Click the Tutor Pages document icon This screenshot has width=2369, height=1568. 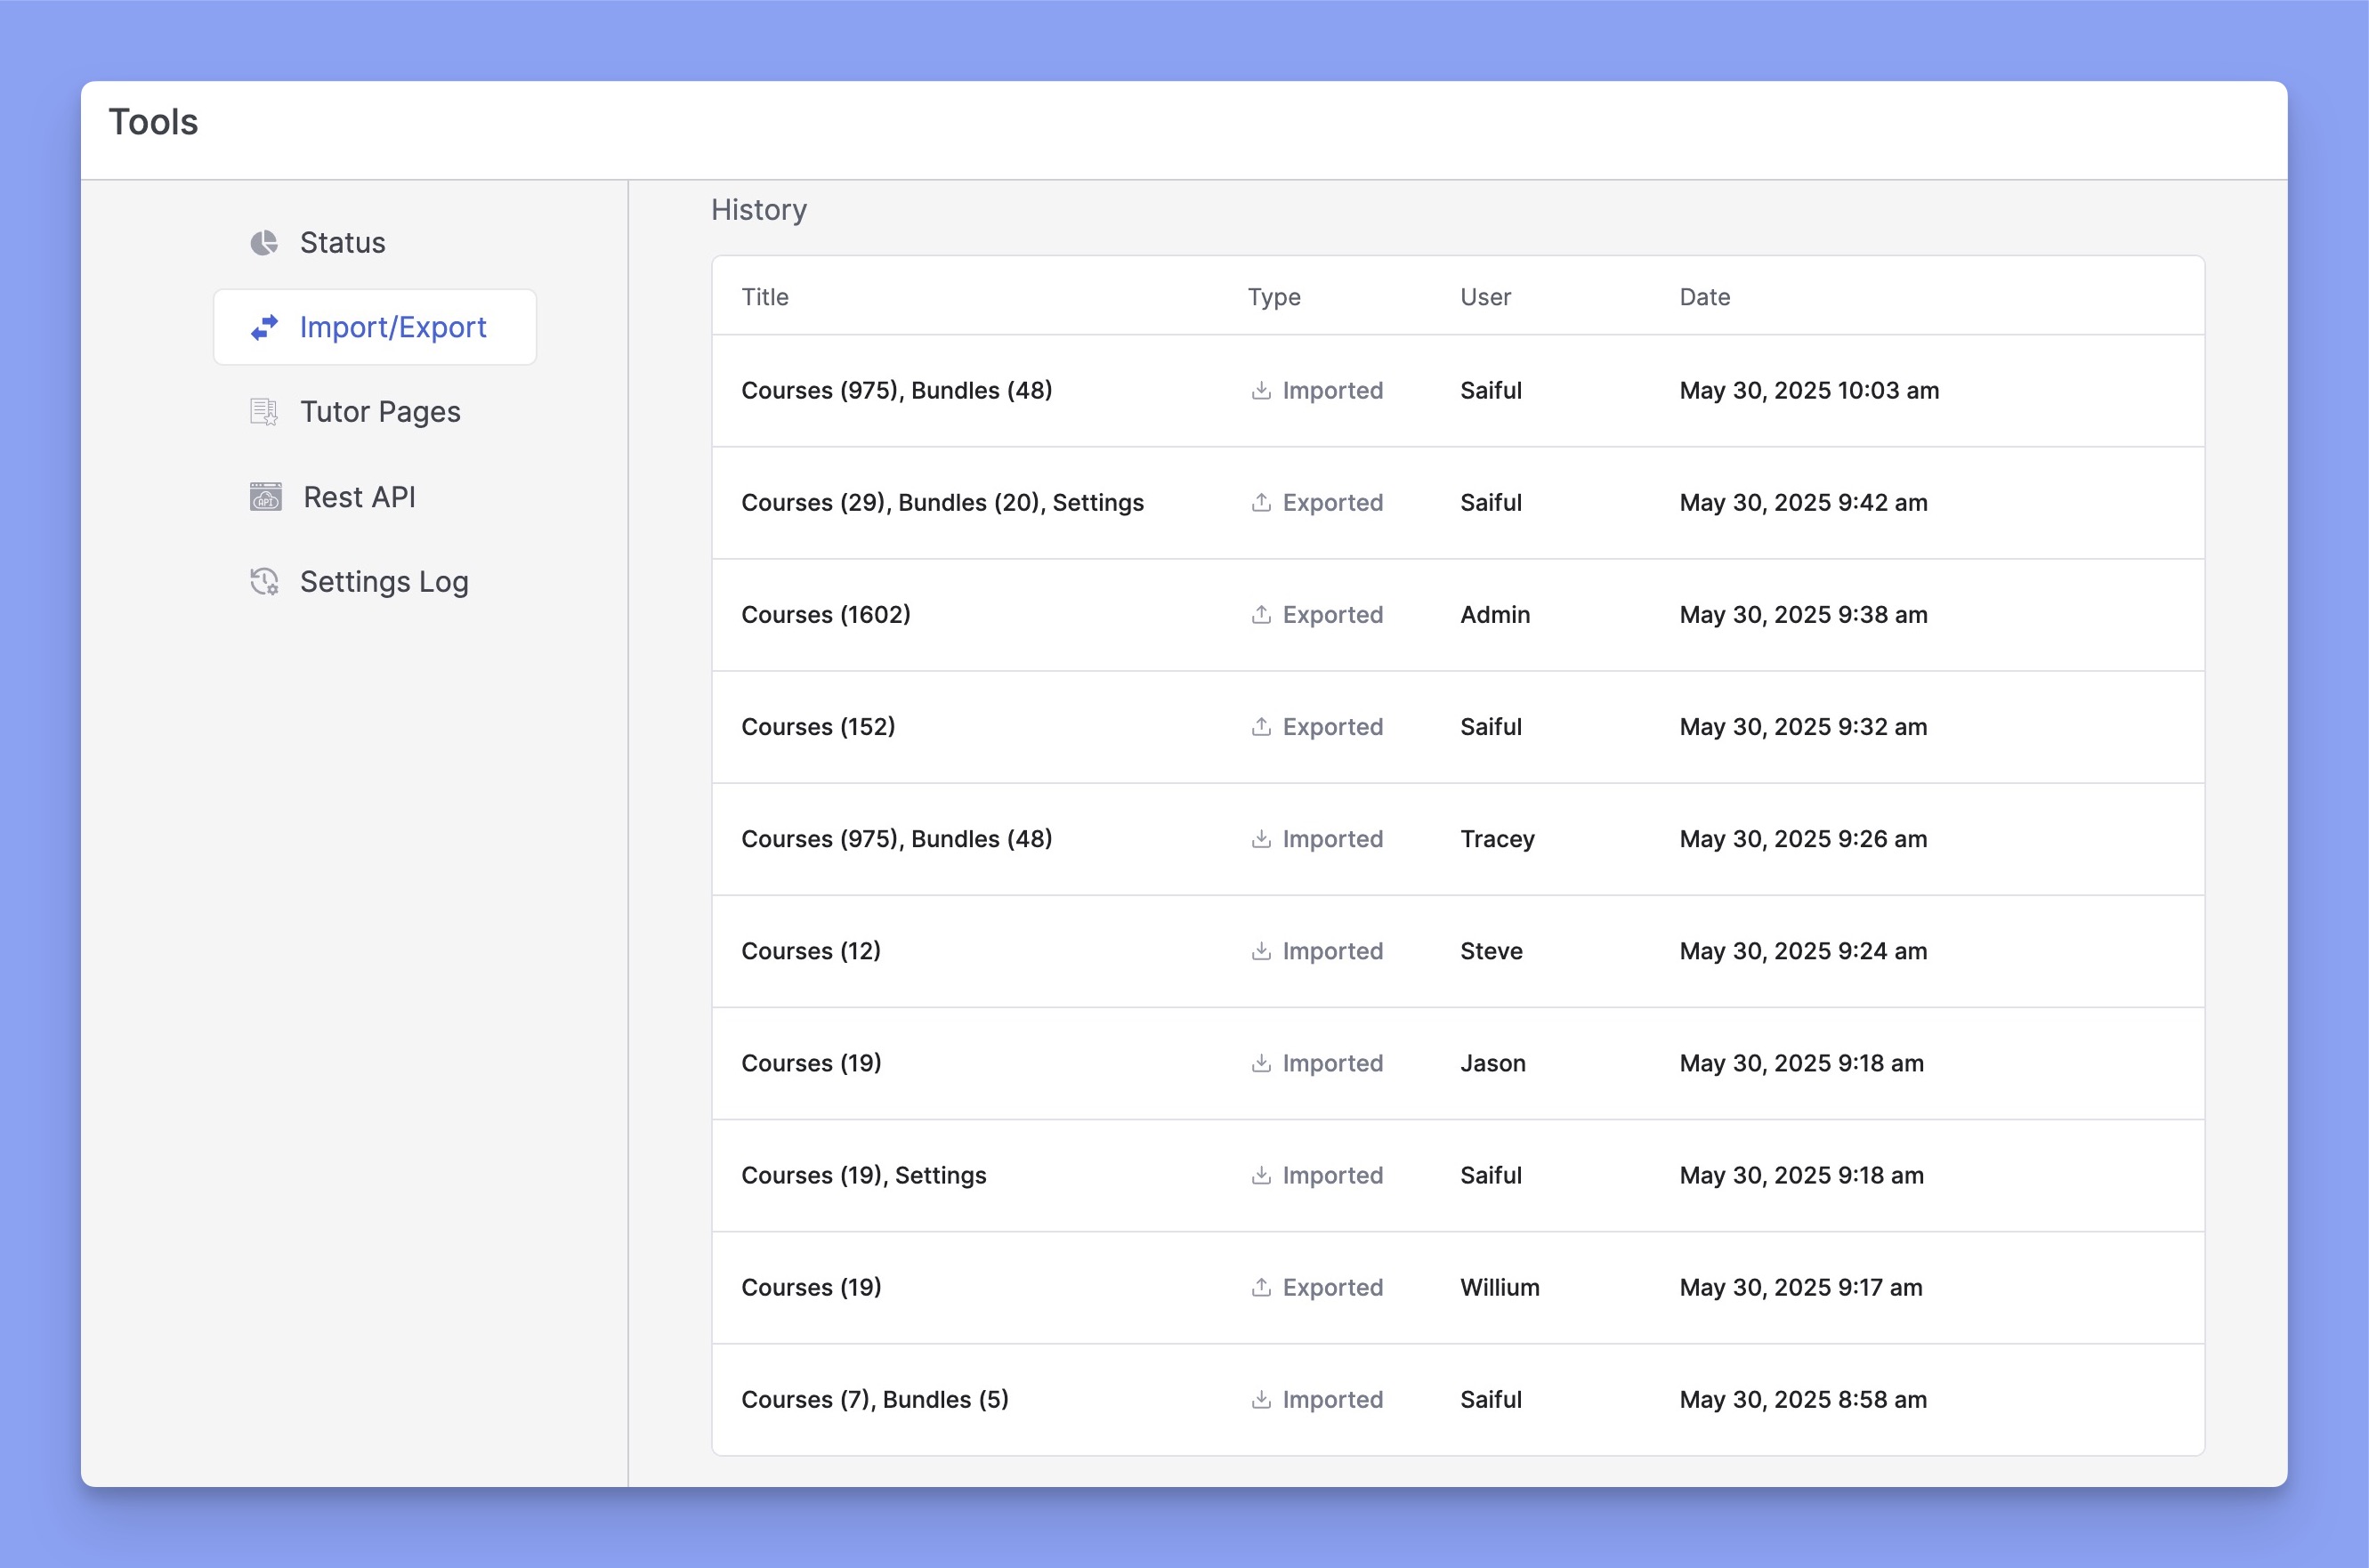point(264,412)
